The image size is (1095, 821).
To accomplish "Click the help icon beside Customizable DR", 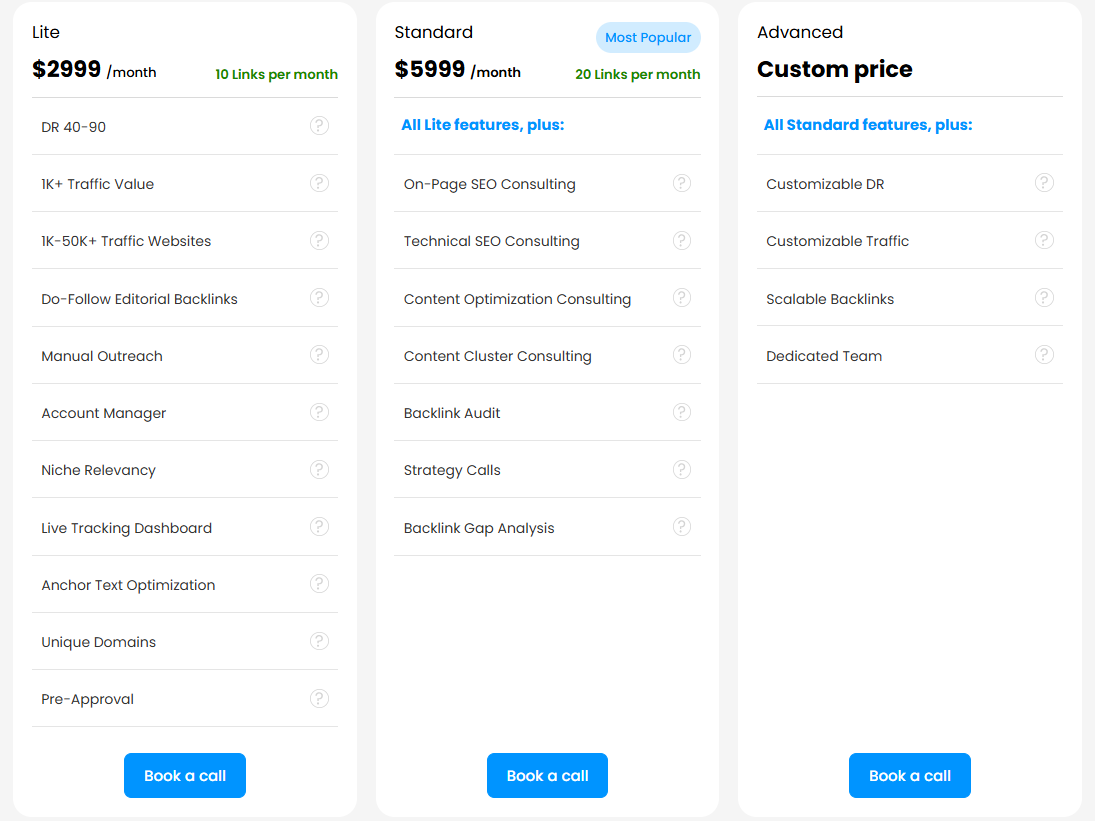I will [x=1044, y=183].
